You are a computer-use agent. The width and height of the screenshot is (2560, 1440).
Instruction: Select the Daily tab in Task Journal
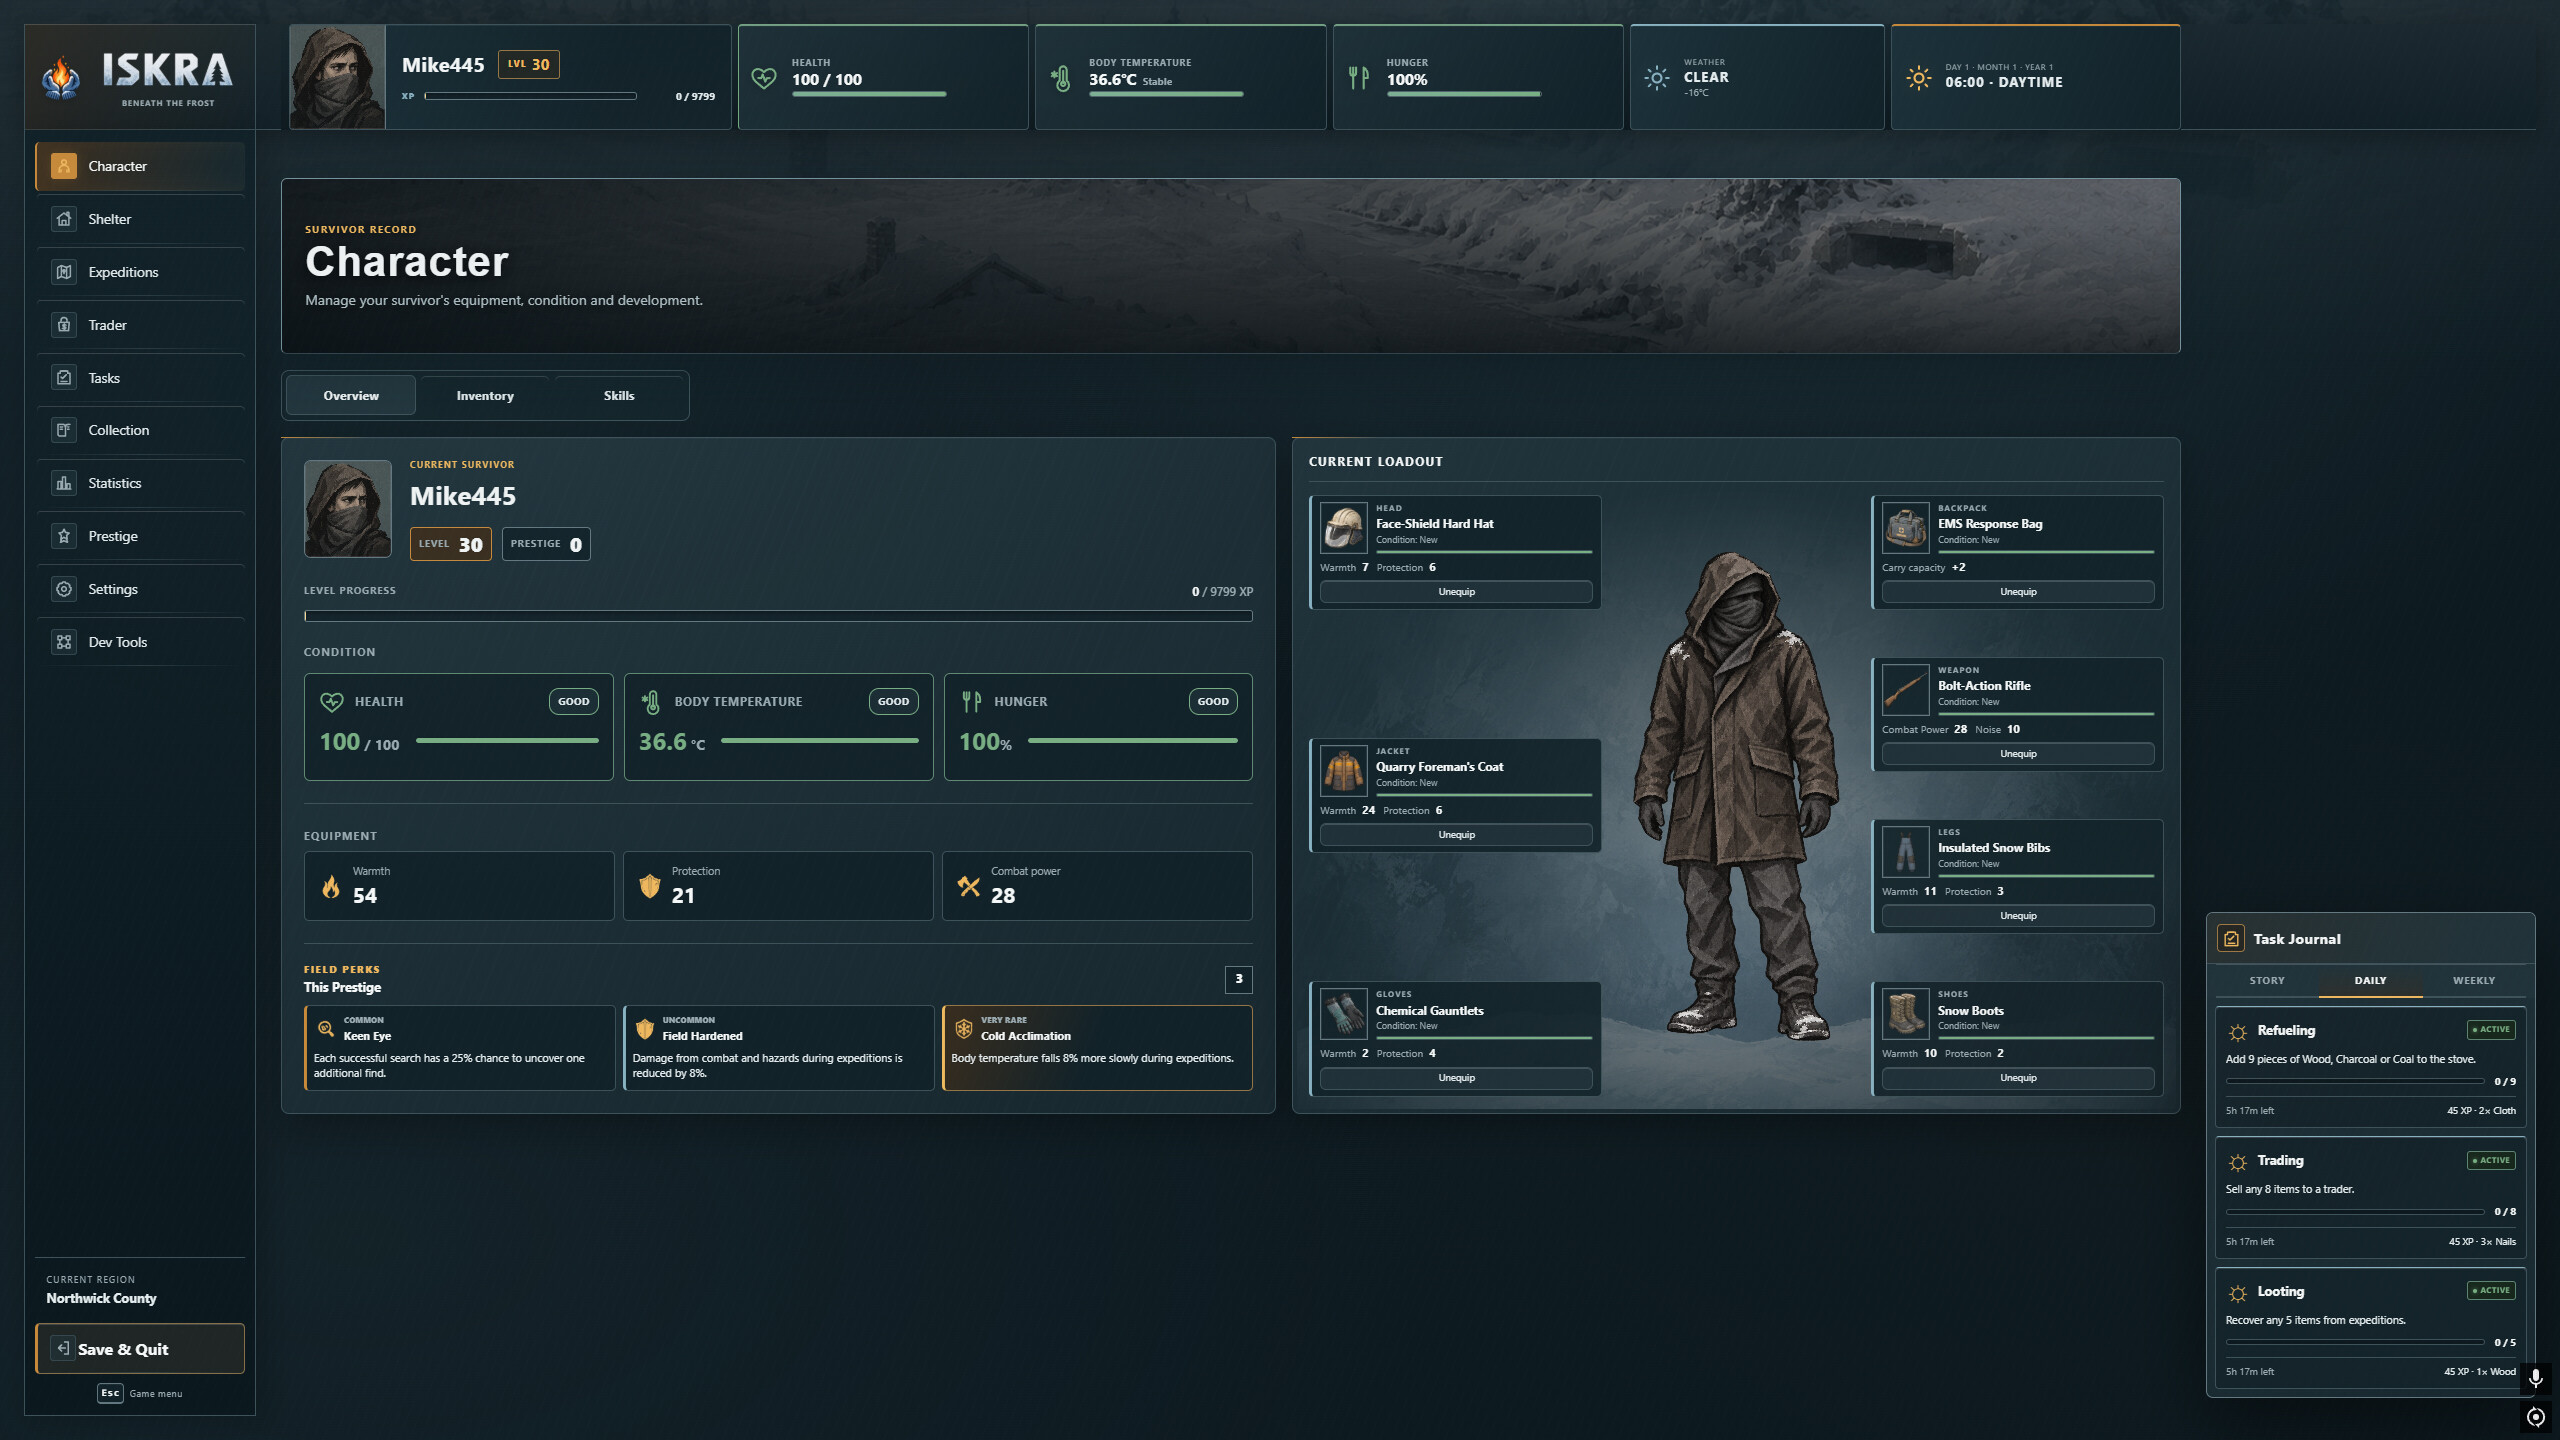2370,981
